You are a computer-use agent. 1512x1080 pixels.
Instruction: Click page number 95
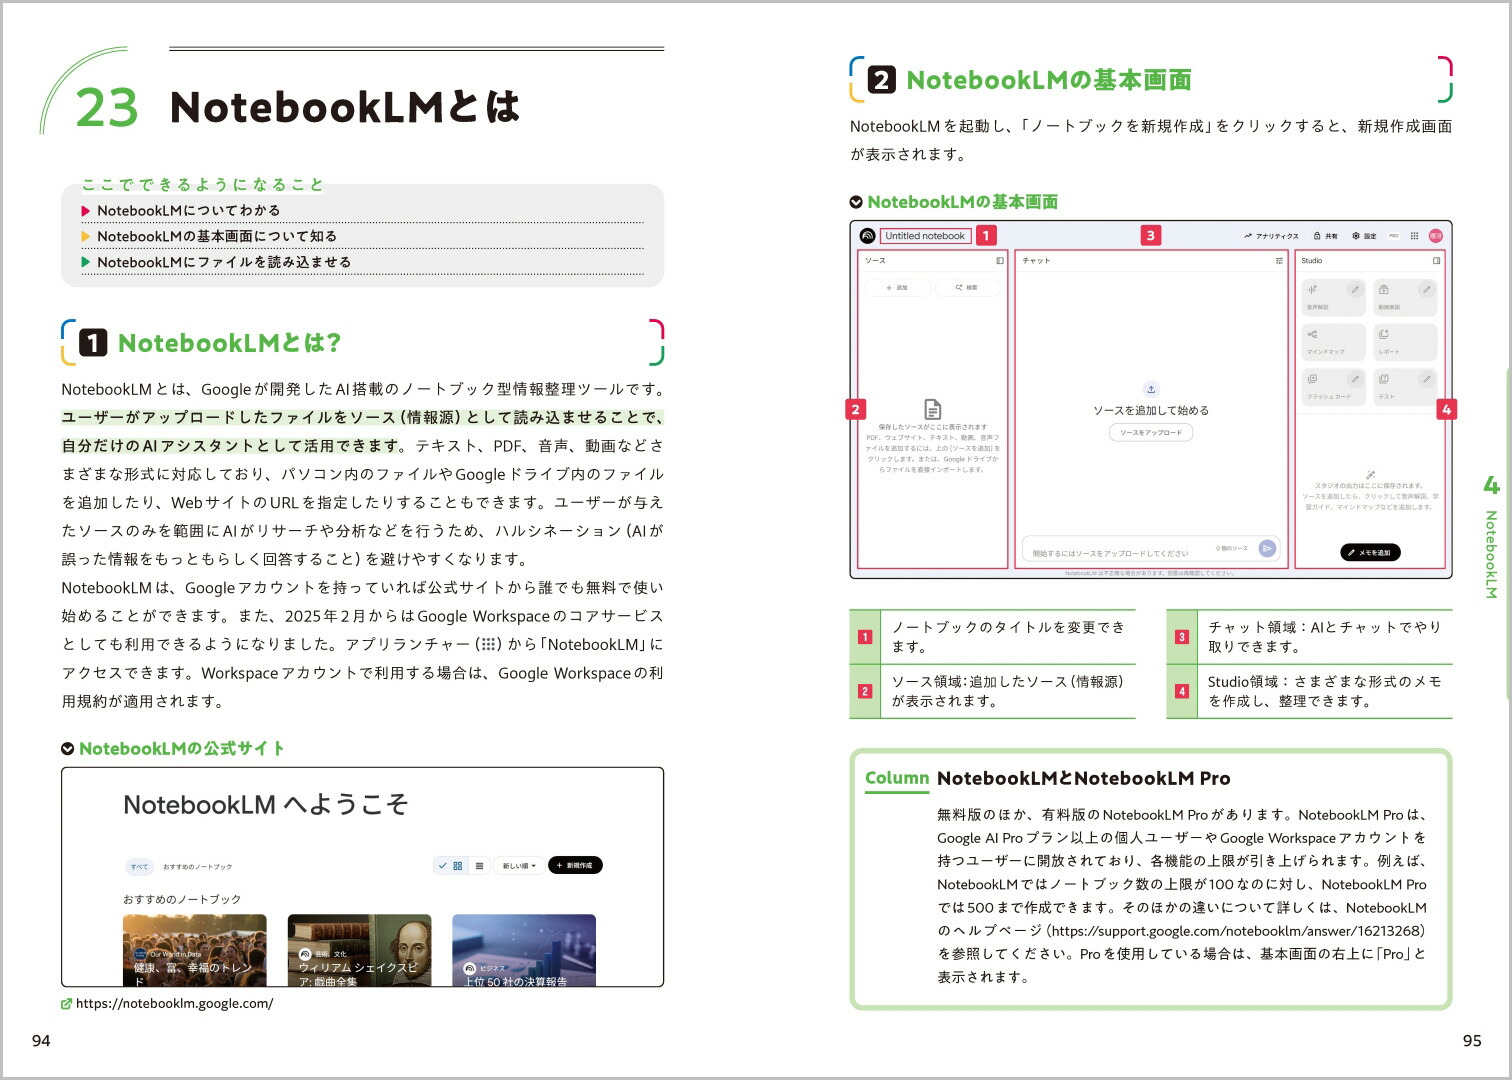click(x=1472, y=1041)
